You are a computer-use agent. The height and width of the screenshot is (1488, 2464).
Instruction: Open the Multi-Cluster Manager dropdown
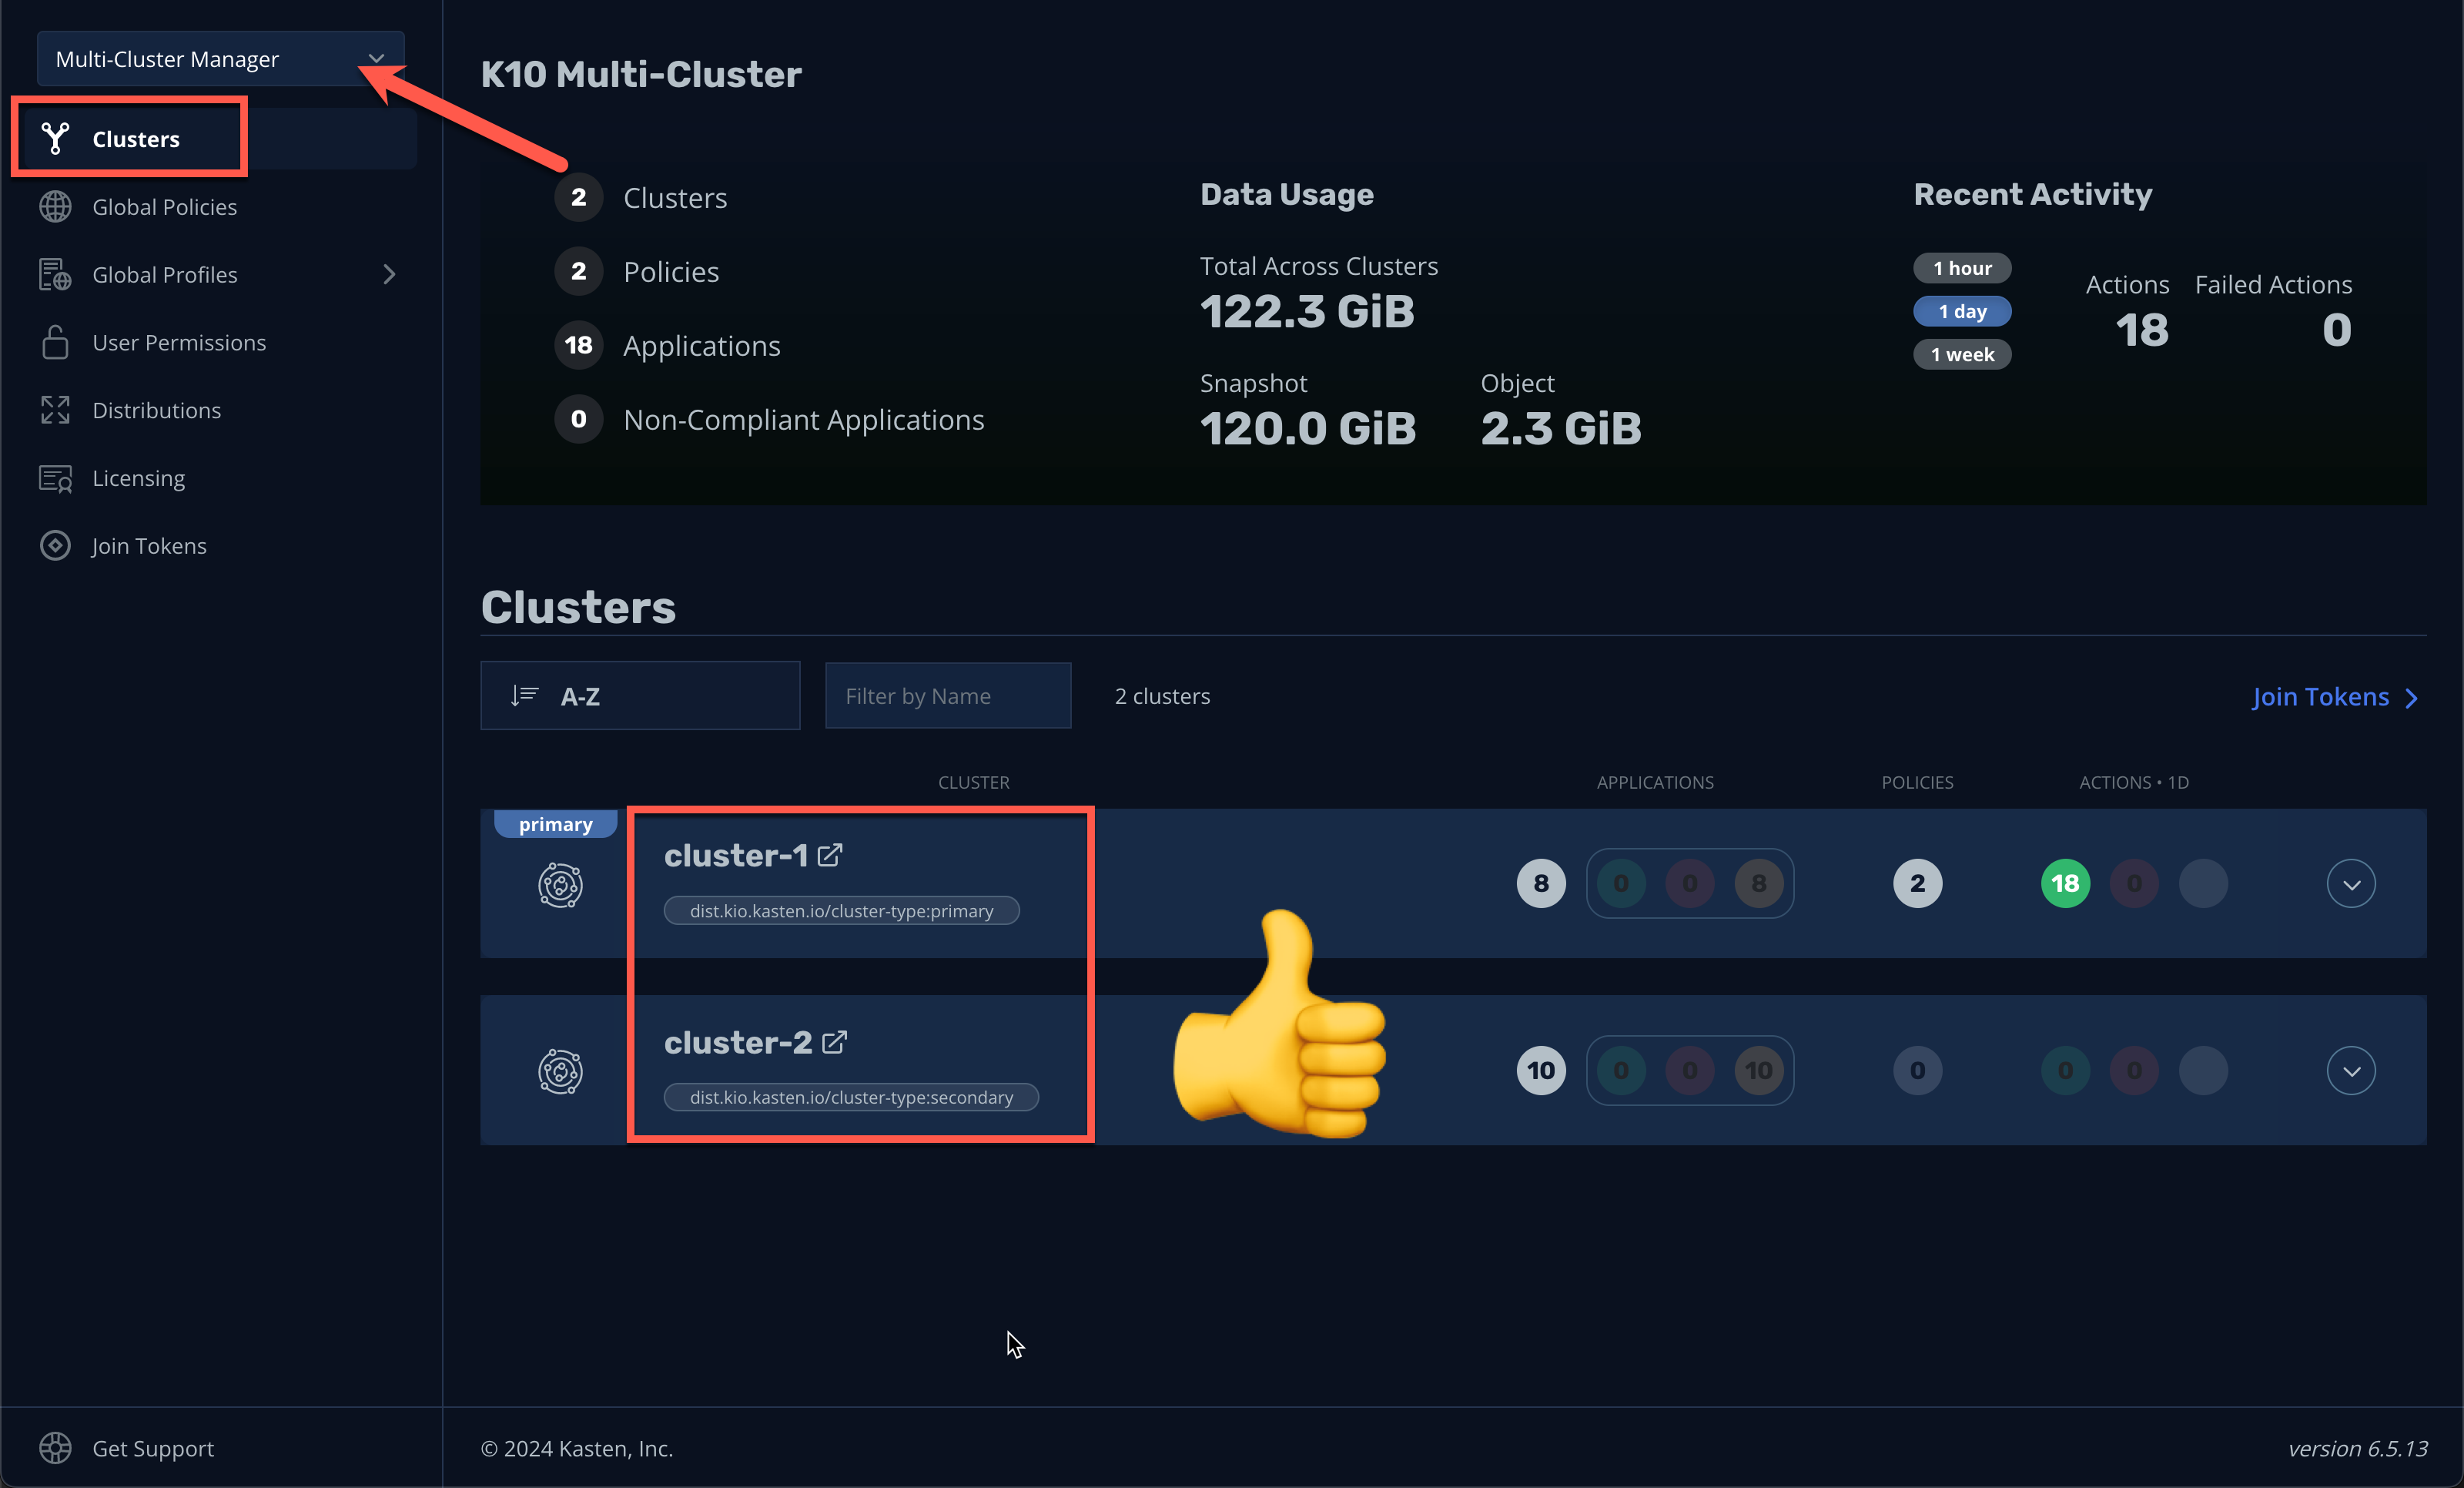tap(220, 59)
